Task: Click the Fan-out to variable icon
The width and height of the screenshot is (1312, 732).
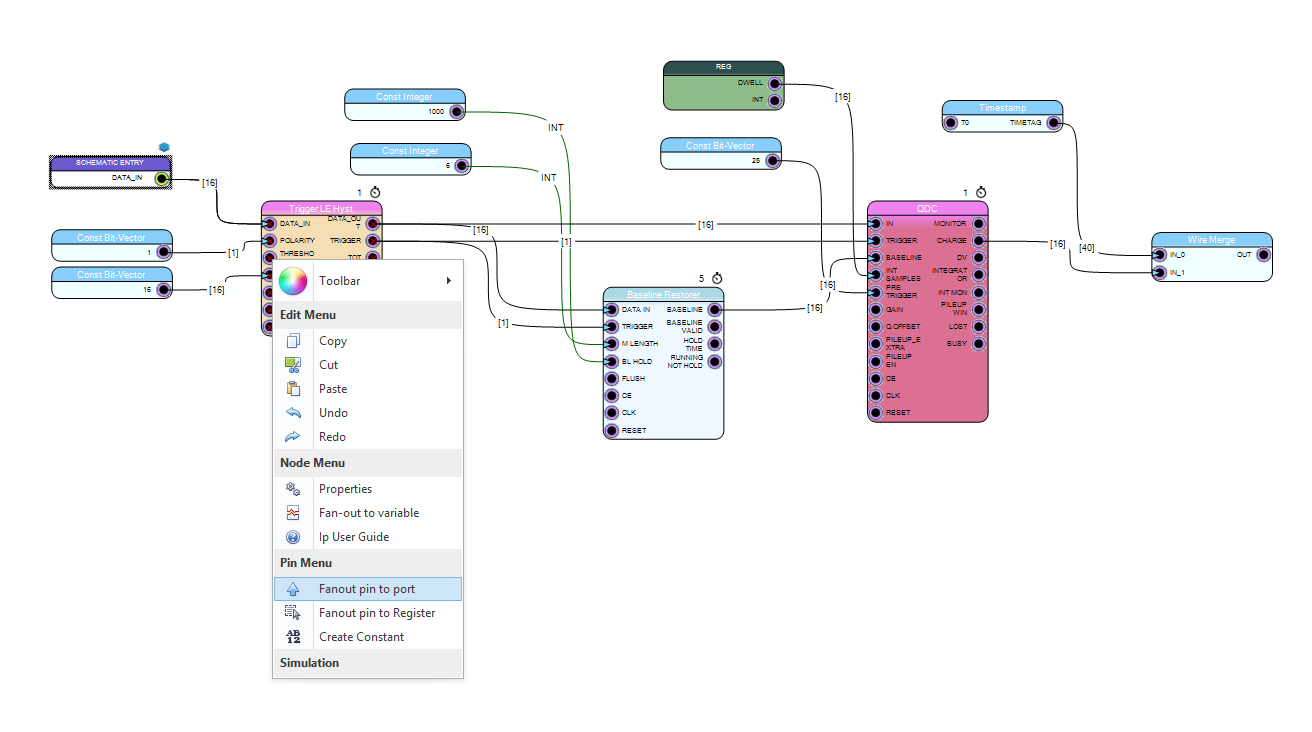Action: [x=293, y=513]
